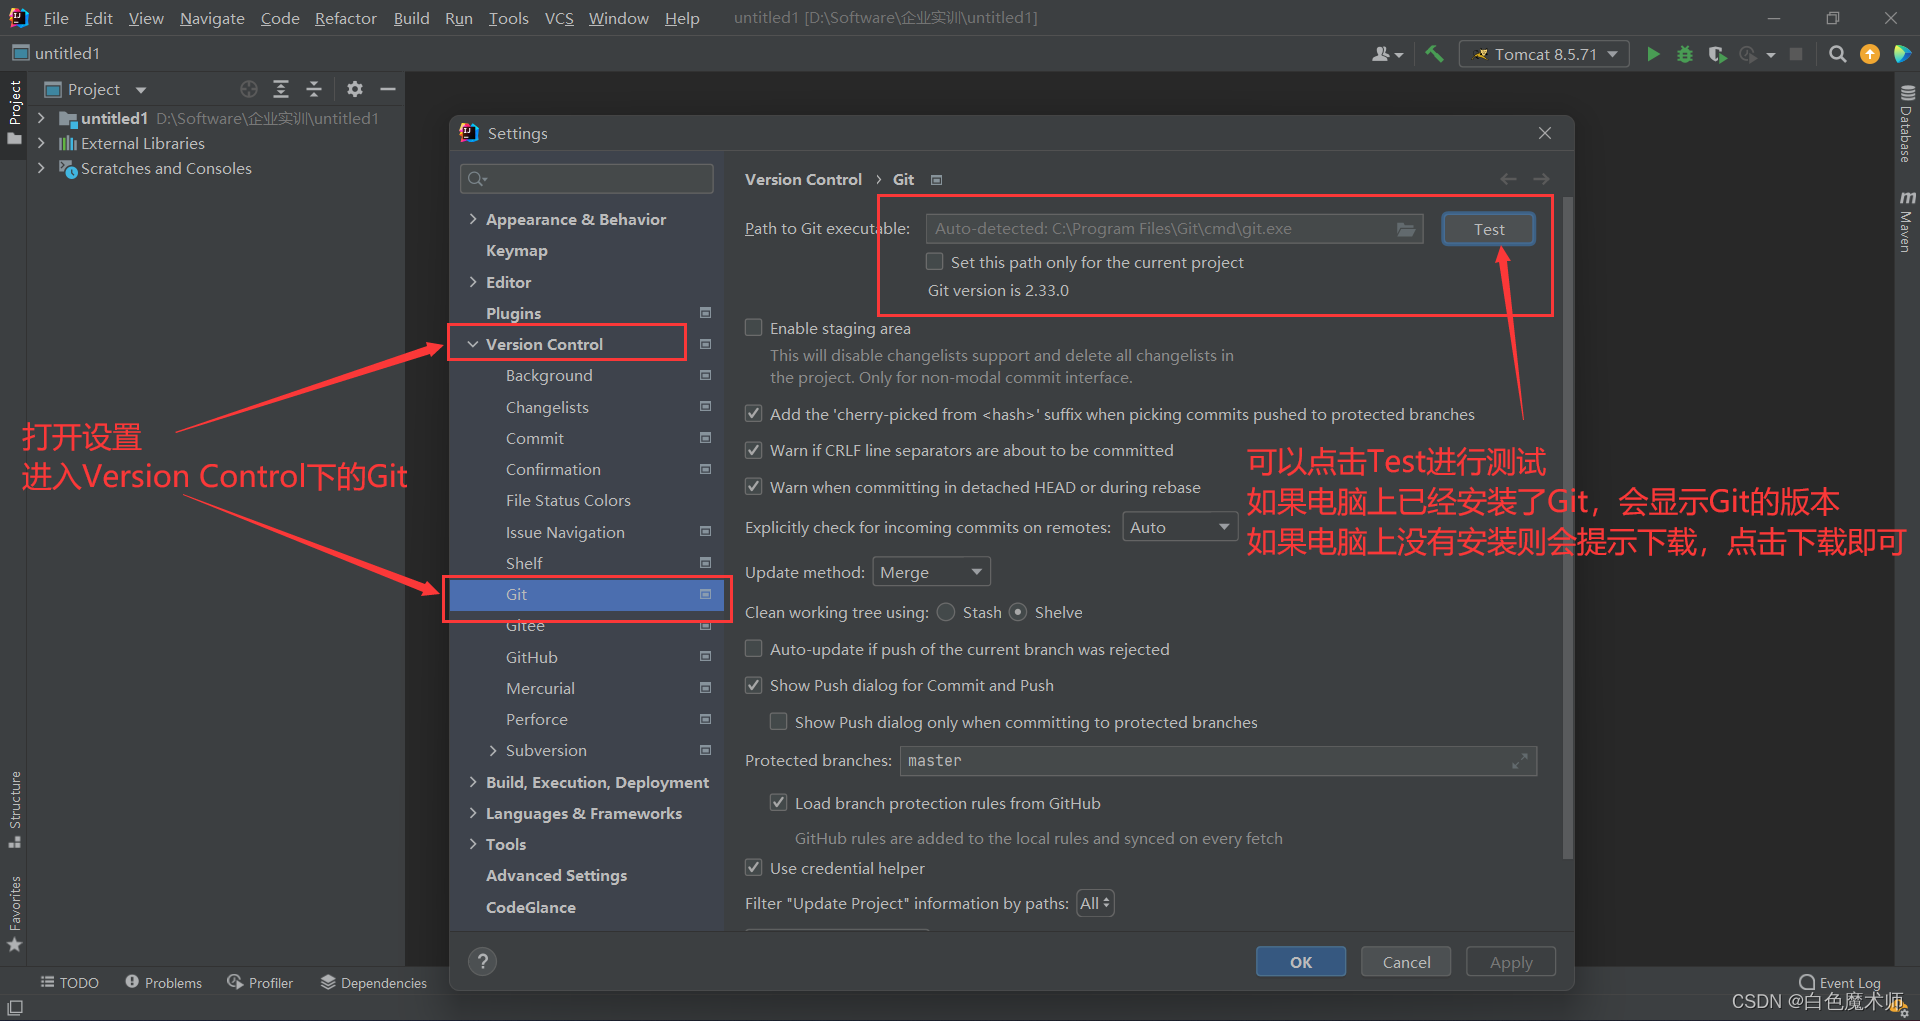Expand Build, Execution, Deployment section

tap(472, 782)
